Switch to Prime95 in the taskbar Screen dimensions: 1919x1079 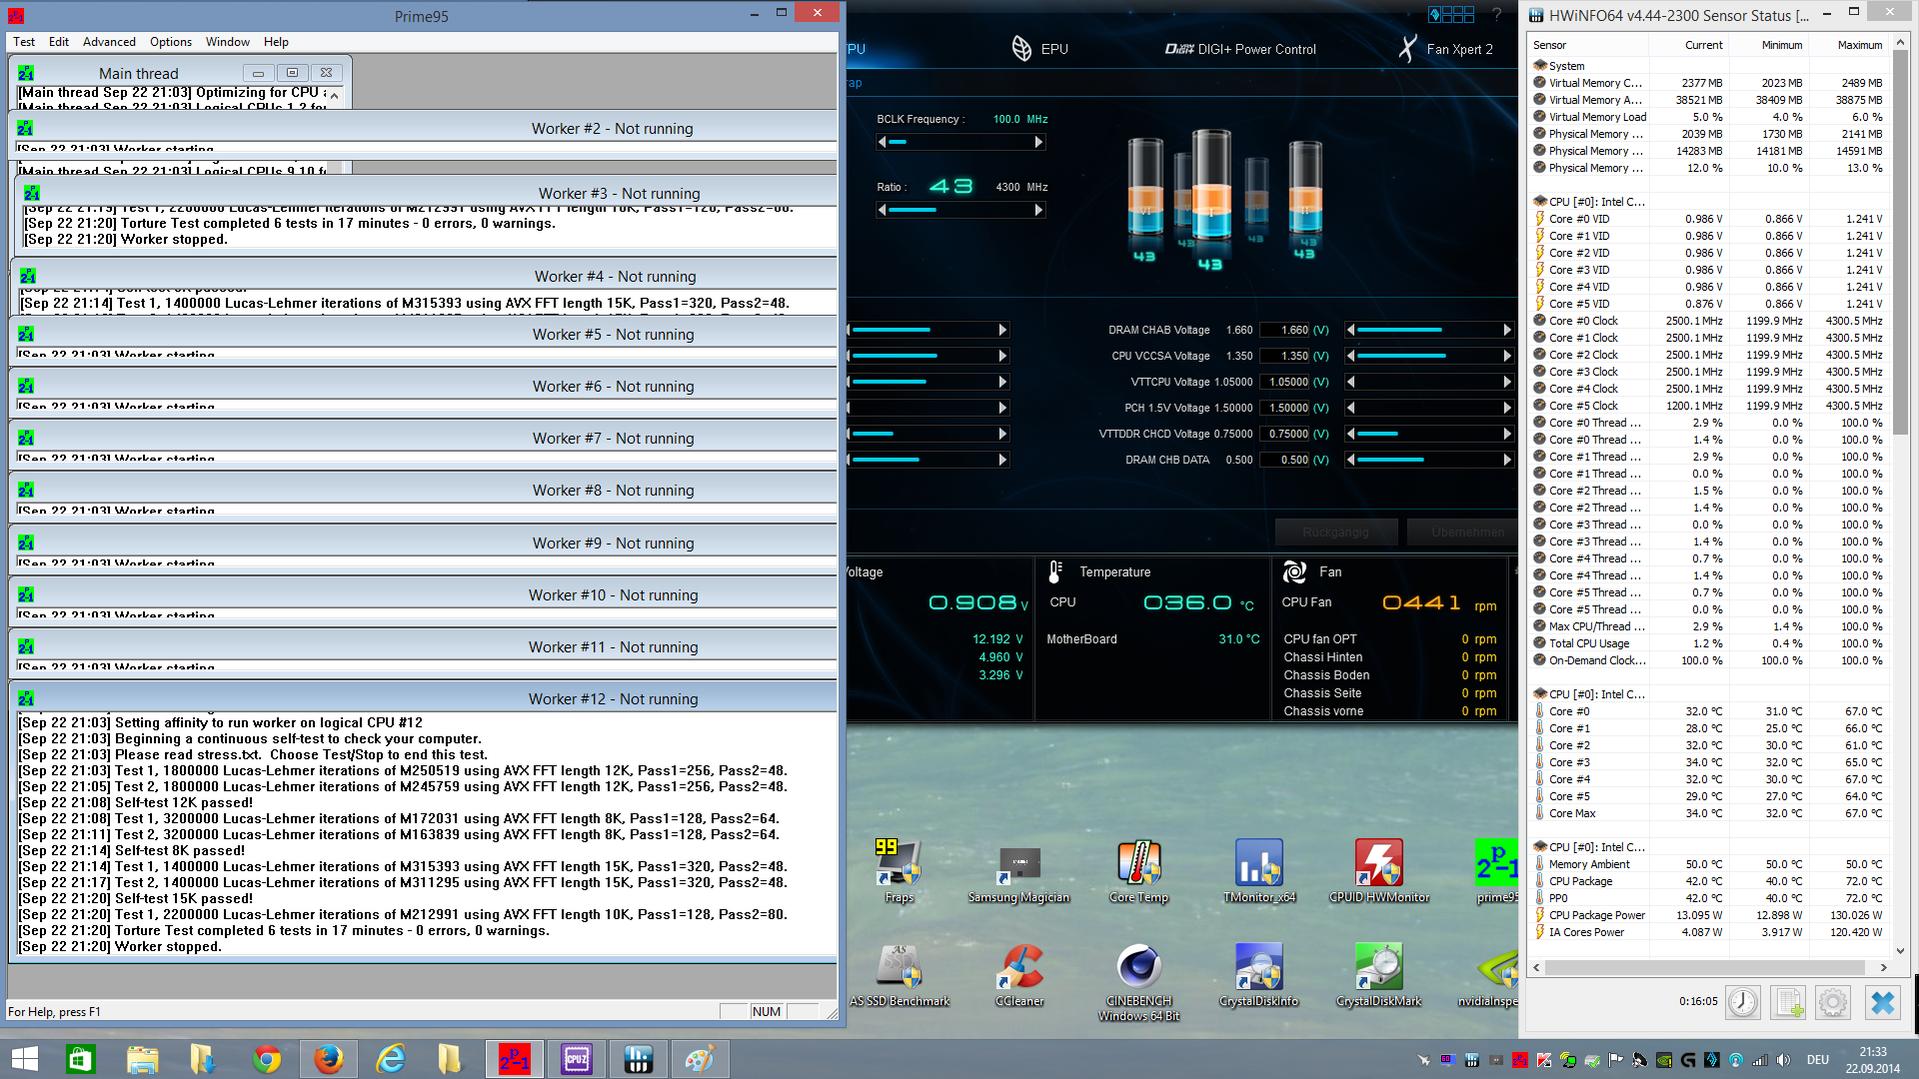click(514, 1059)
